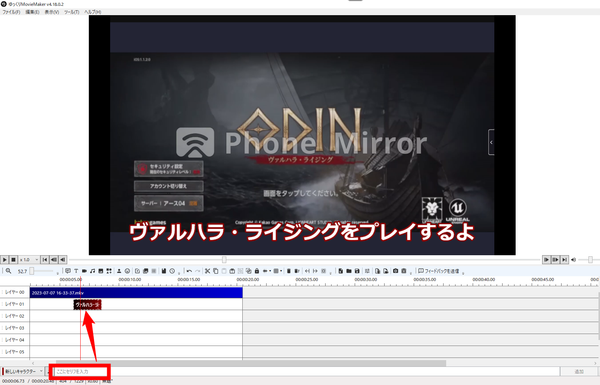
Task: Click the 00:00:30.00 mark on the ruler
Action: [x=366, y=280]
